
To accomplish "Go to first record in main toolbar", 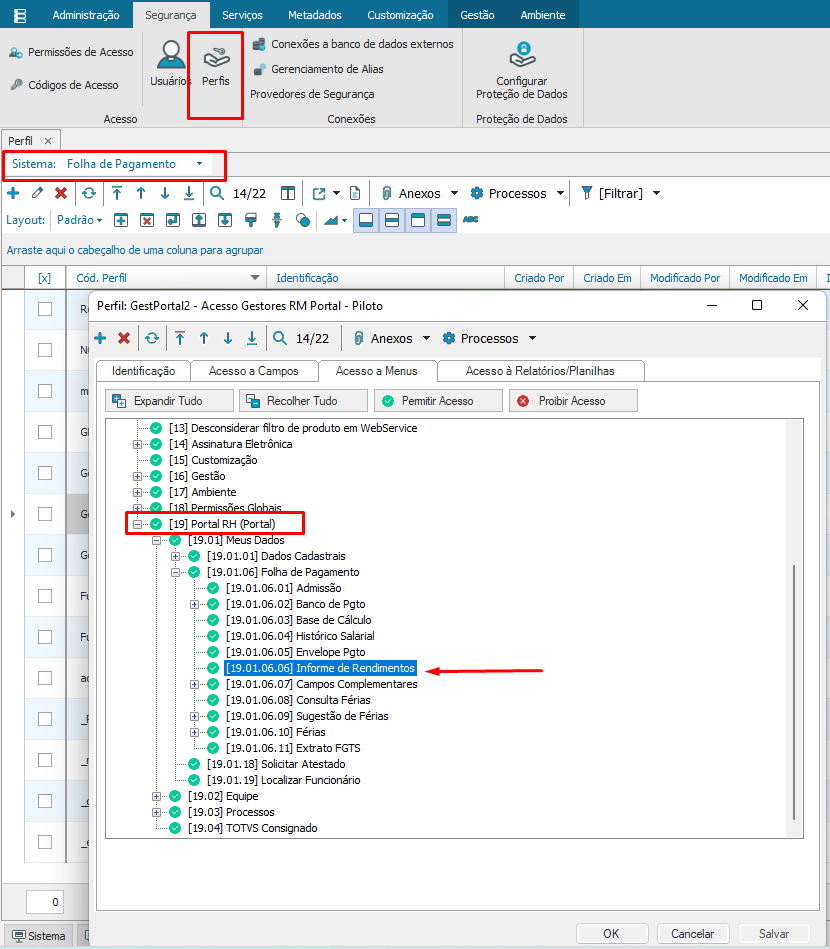I will click(x=117, y=193).
